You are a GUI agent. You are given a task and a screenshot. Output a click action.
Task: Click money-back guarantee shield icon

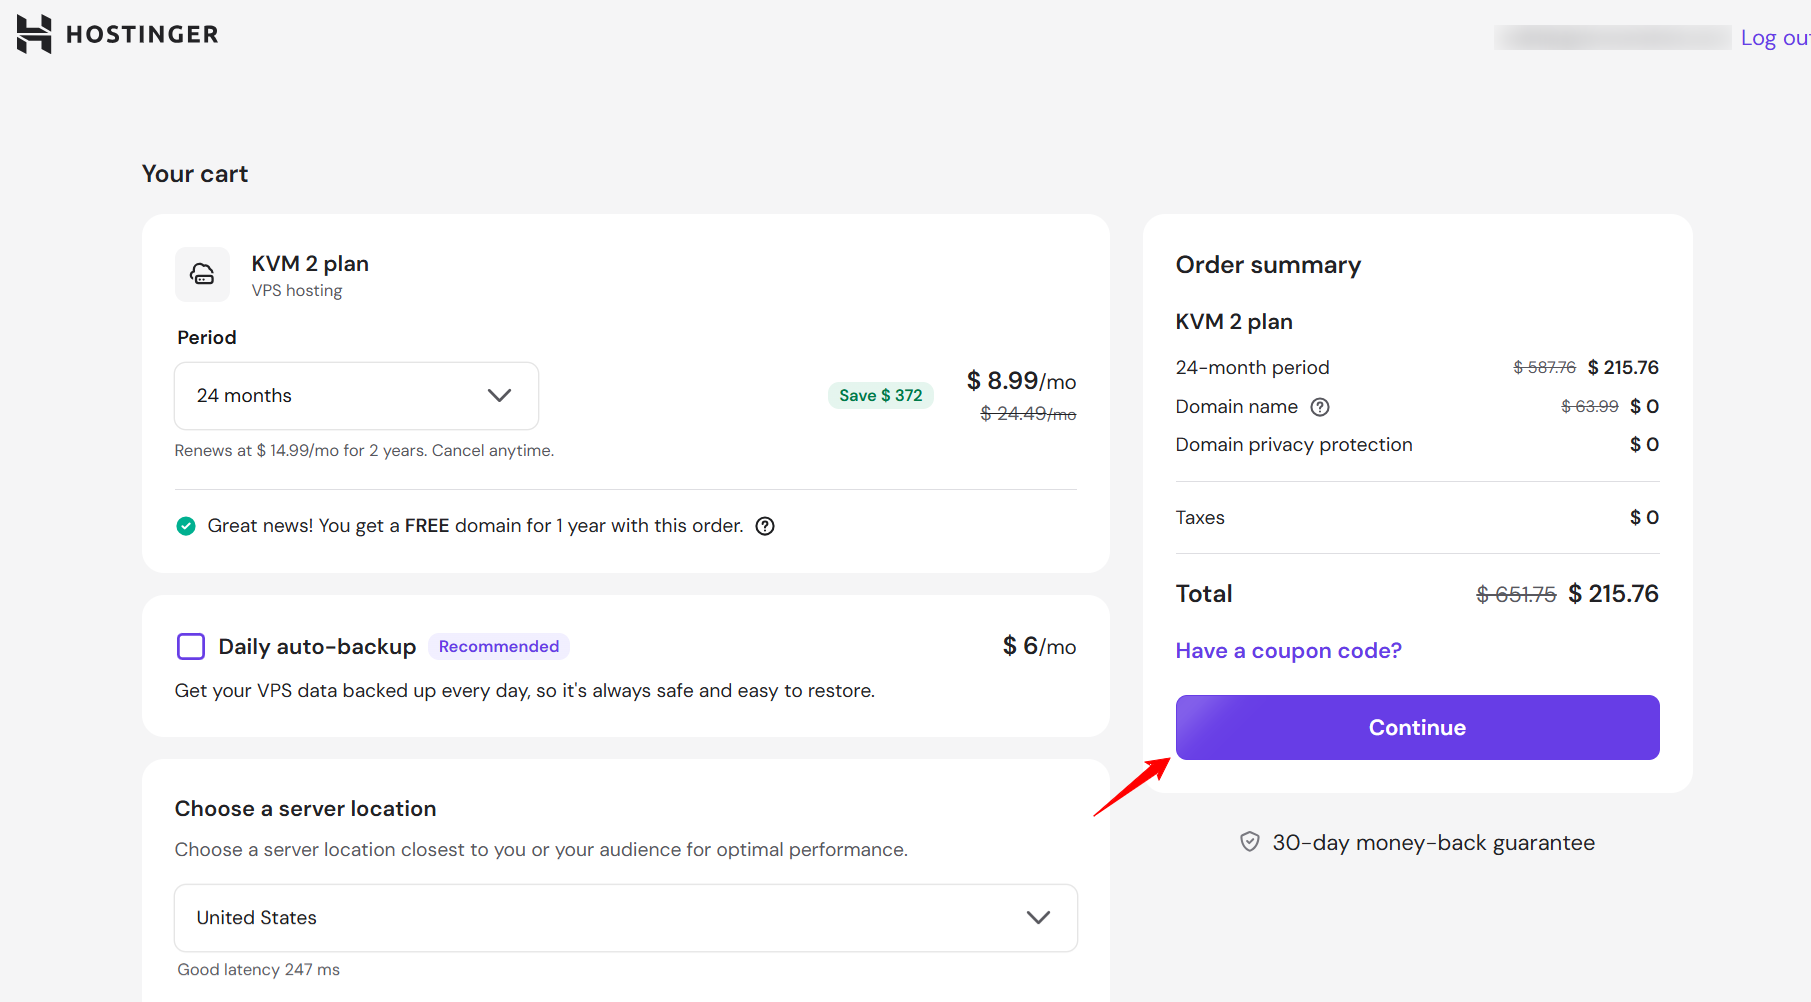[1250, 842]
